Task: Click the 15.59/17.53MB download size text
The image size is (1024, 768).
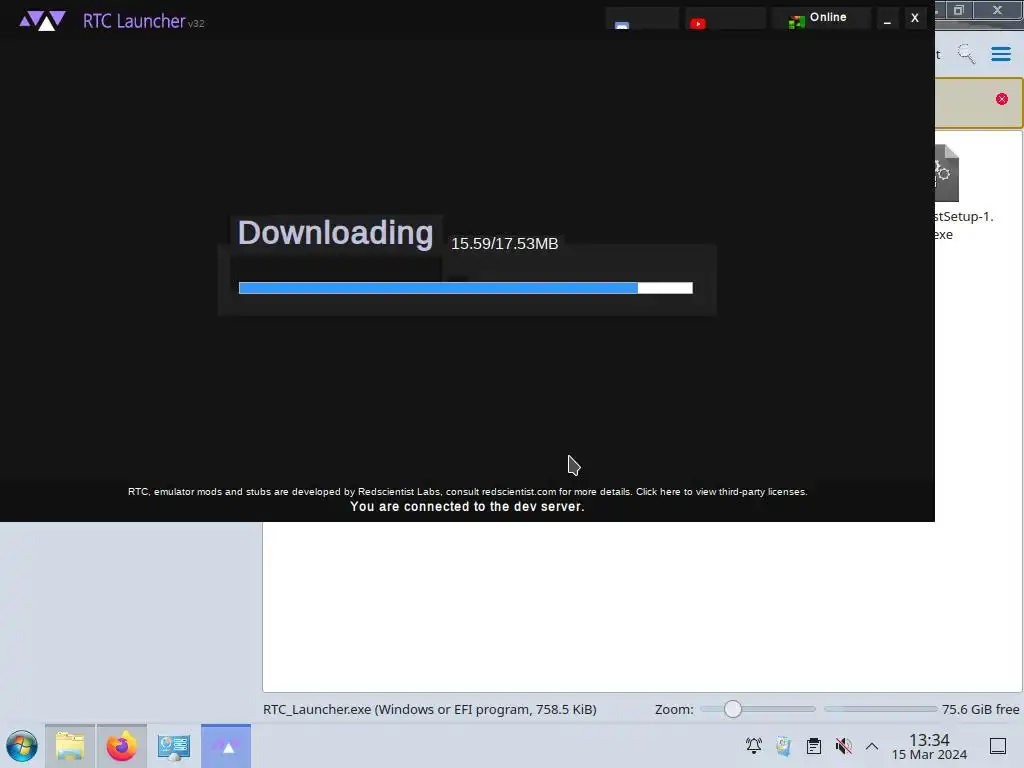Action: pyautogui.click(x=504, y=244)
